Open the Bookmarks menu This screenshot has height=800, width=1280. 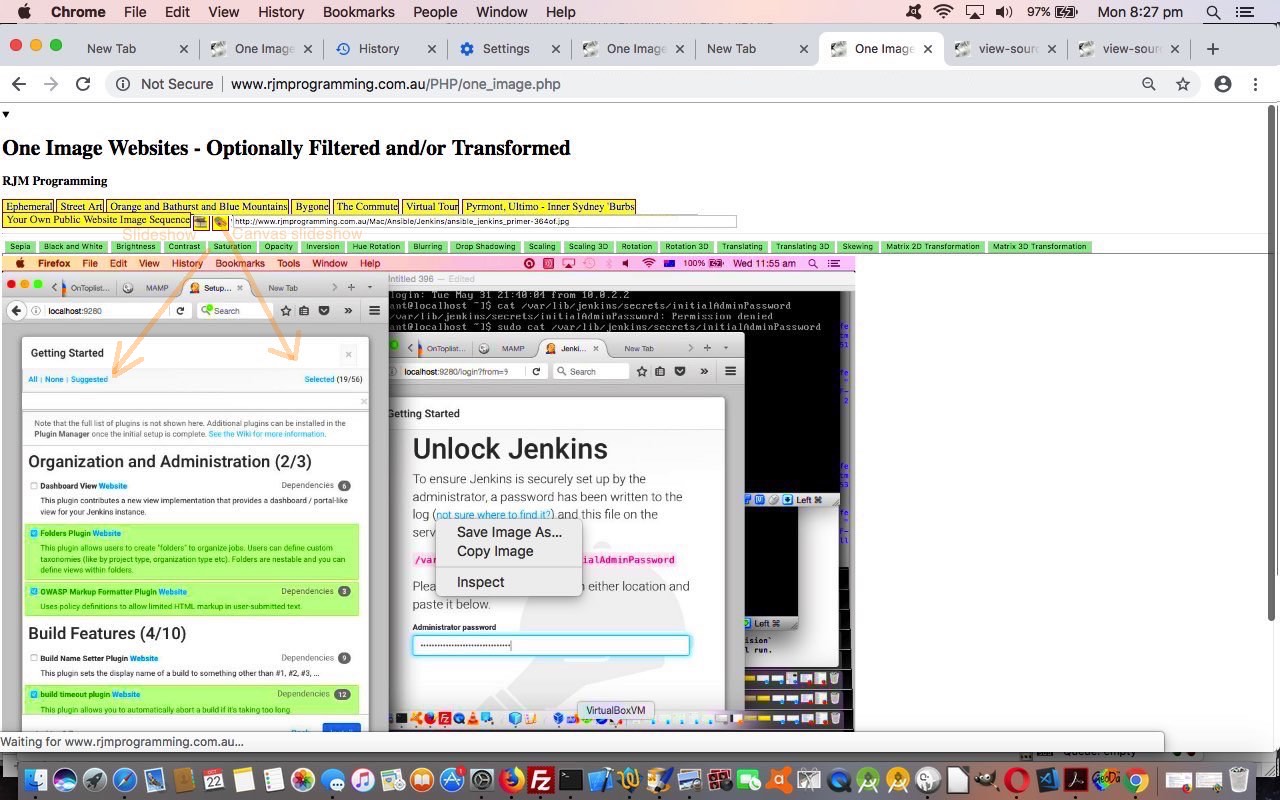tap(359, 12)
